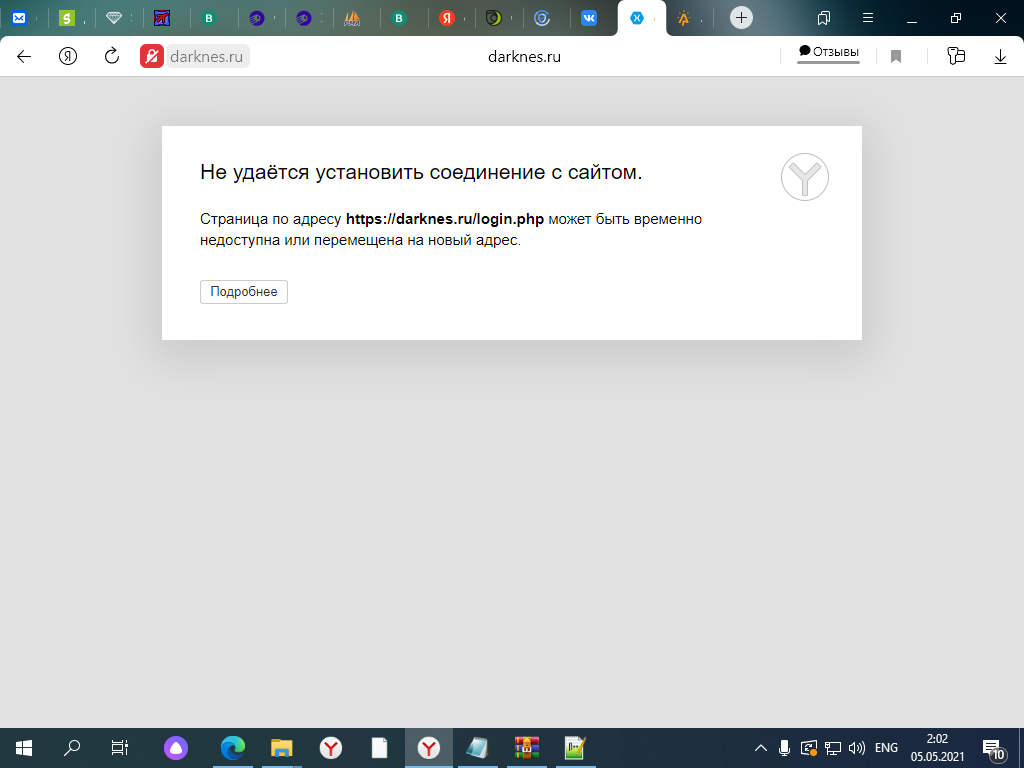1024x768 pixels.
Task: Open the tab panel icon in title bar
Action: [x=824, y=18]
